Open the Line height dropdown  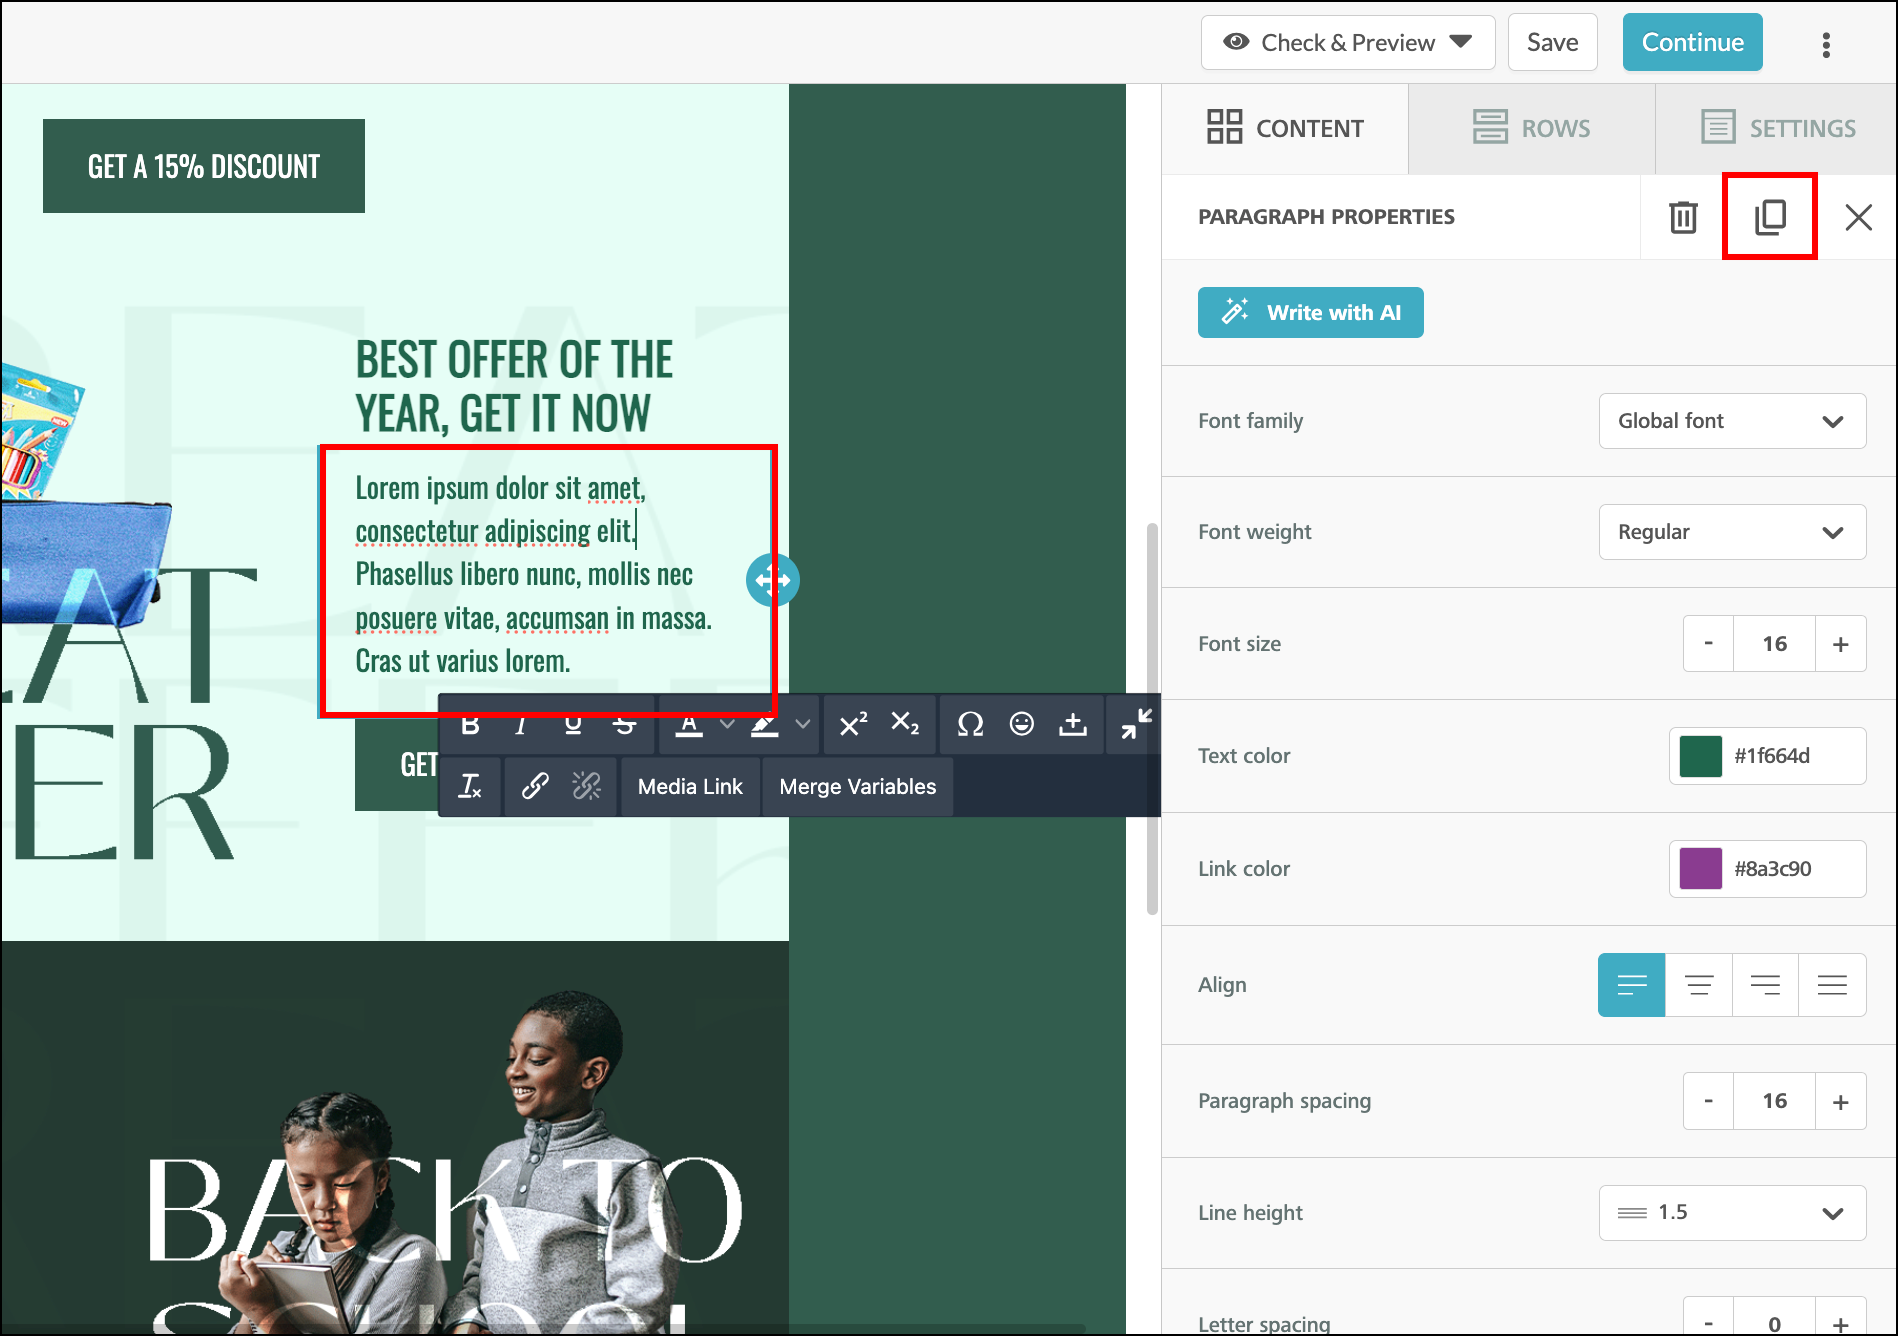click(1732, 1213)
